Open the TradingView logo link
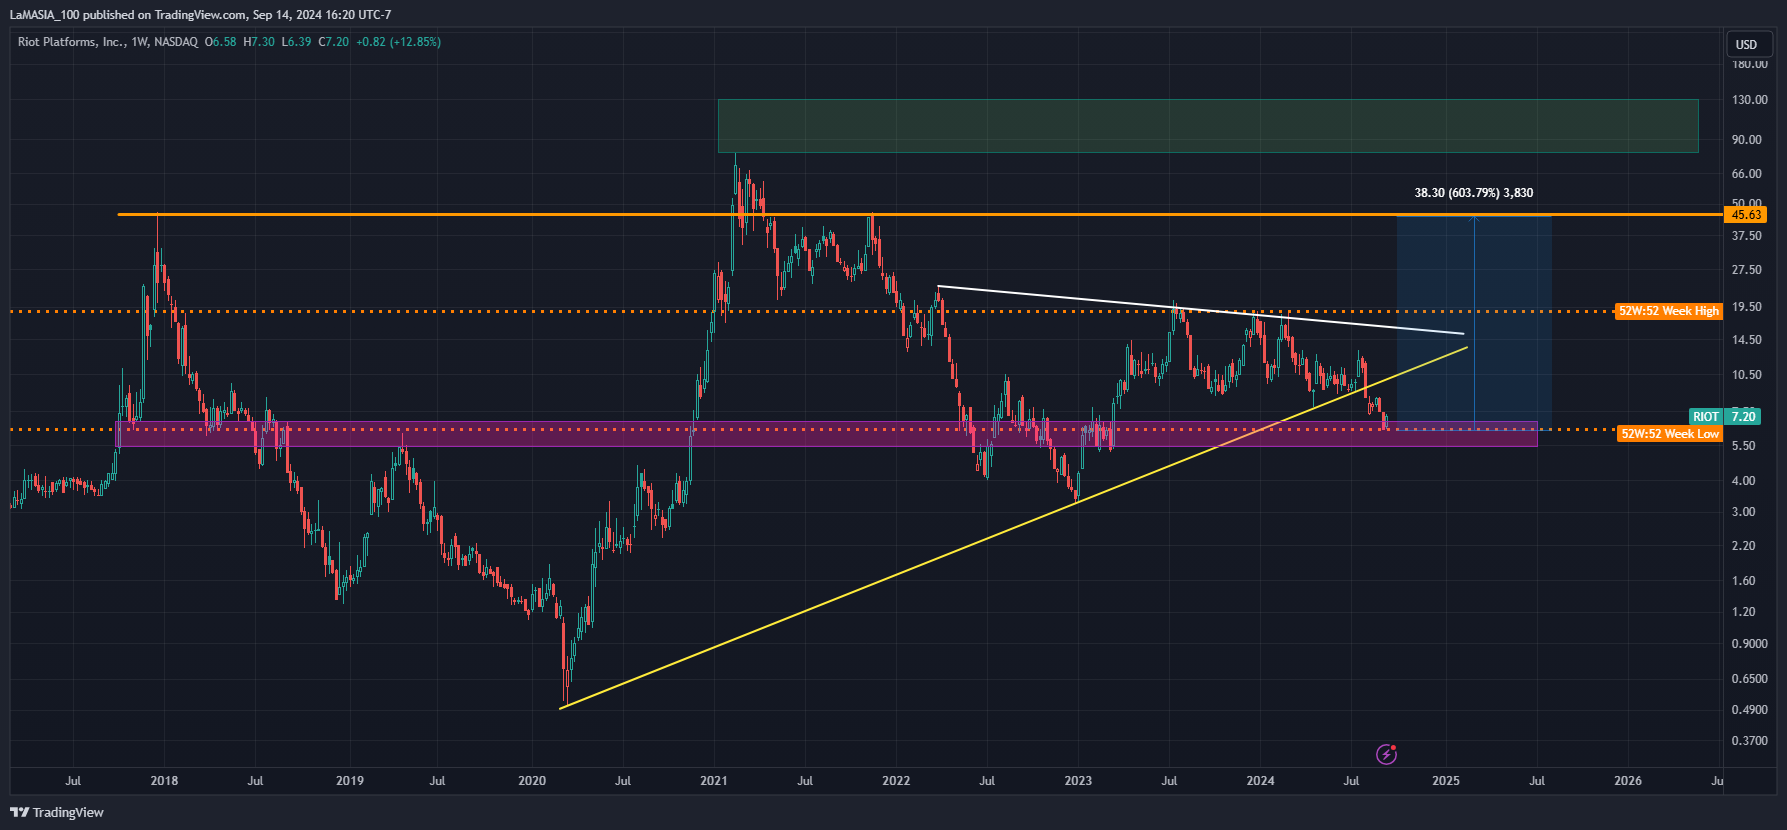 [x=57, y=812]
